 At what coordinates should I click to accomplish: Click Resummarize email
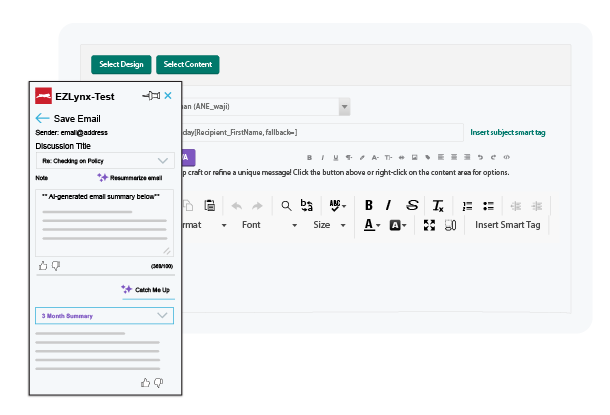(130, 178)
